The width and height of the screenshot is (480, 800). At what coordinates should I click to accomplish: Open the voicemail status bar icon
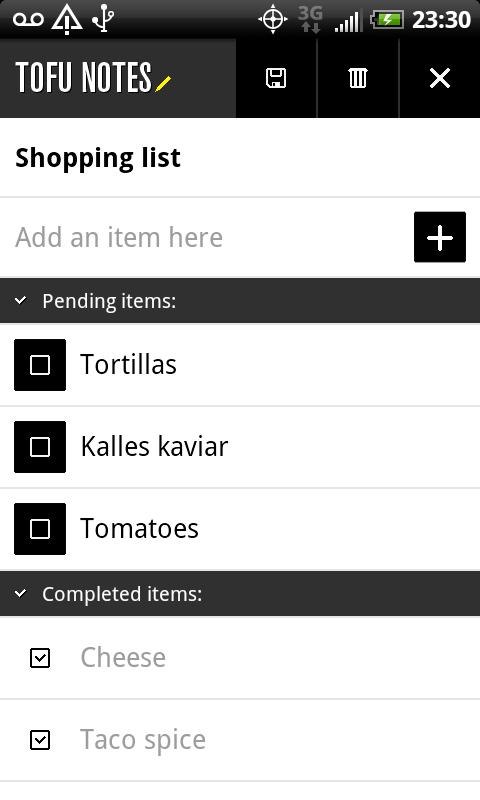[x=28, y=19]
